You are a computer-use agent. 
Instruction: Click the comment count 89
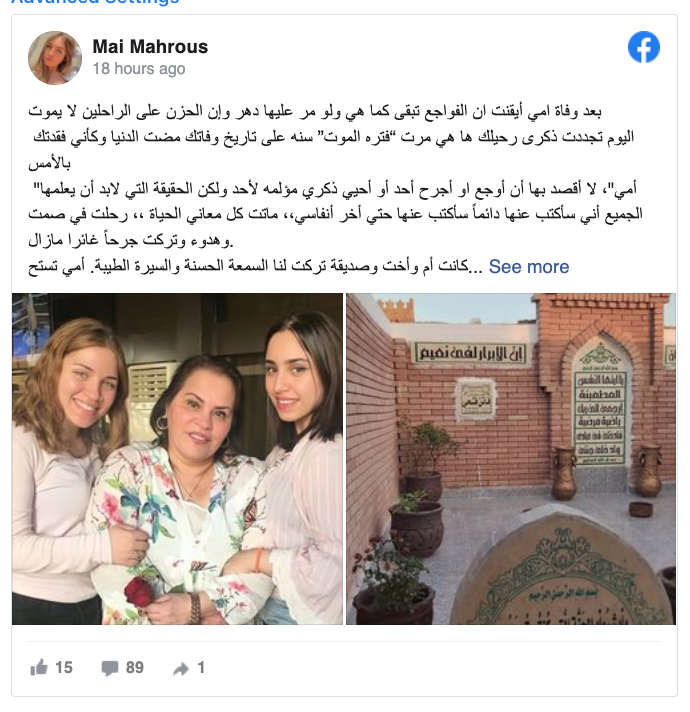click(135, 668)
